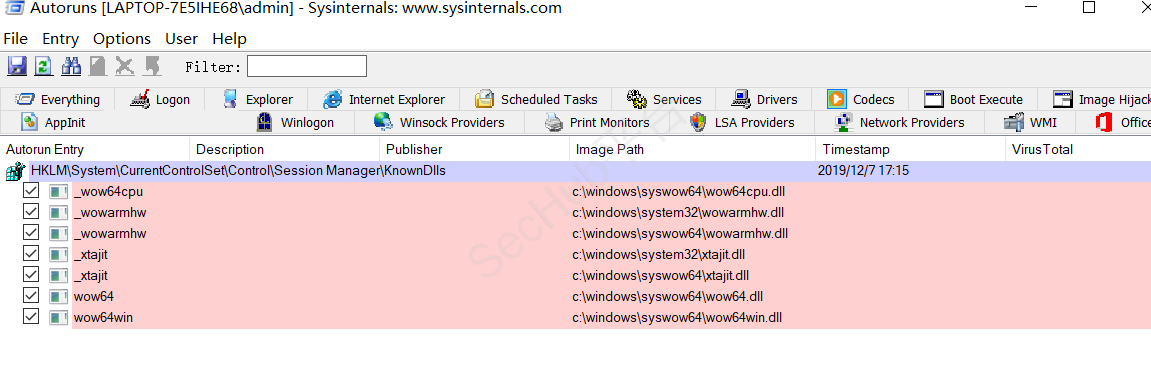The image size is (1151, 369).
Task: Click the icon beside the wow64win entry
Action: click(x=59, y=318)
